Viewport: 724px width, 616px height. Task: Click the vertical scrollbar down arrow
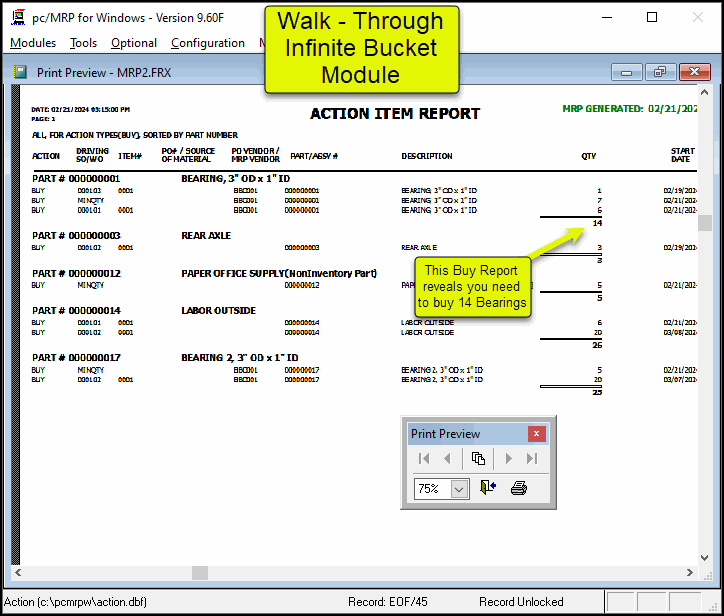tap(705, 557)
